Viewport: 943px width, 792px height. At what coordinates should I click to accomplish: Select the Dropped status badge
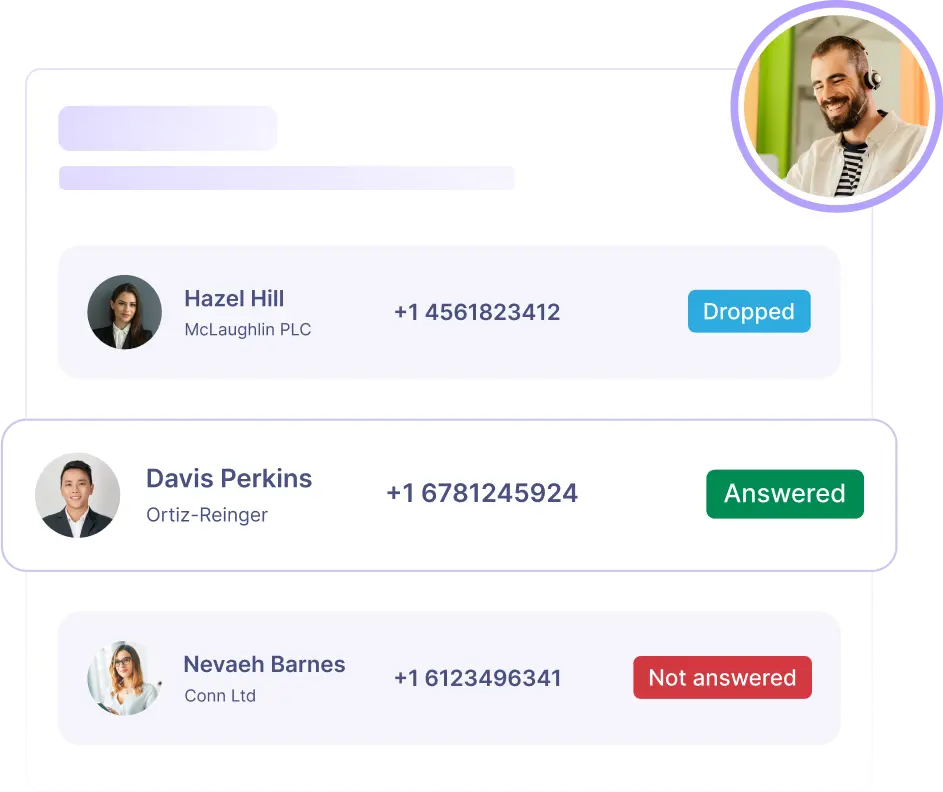tap(749, 312)
